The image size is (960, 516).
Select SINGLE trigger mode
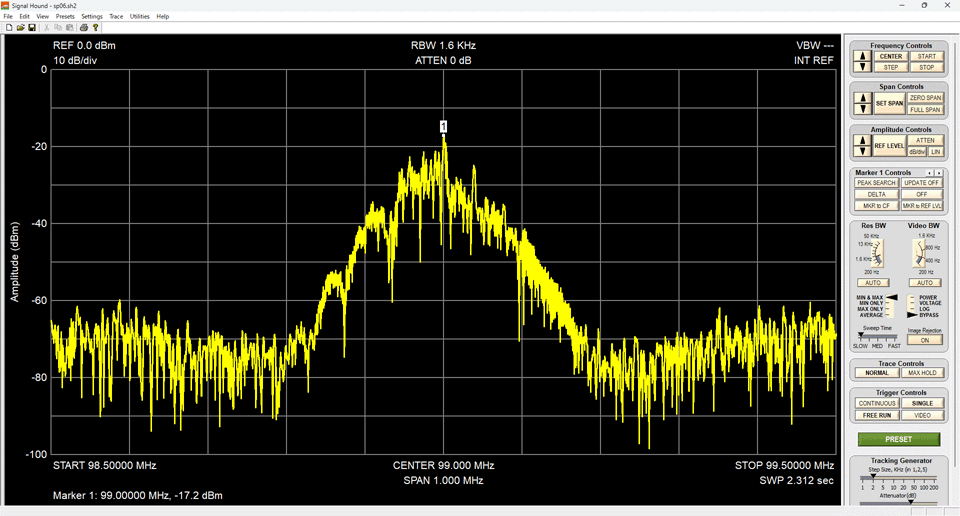[x=921, y=403]
